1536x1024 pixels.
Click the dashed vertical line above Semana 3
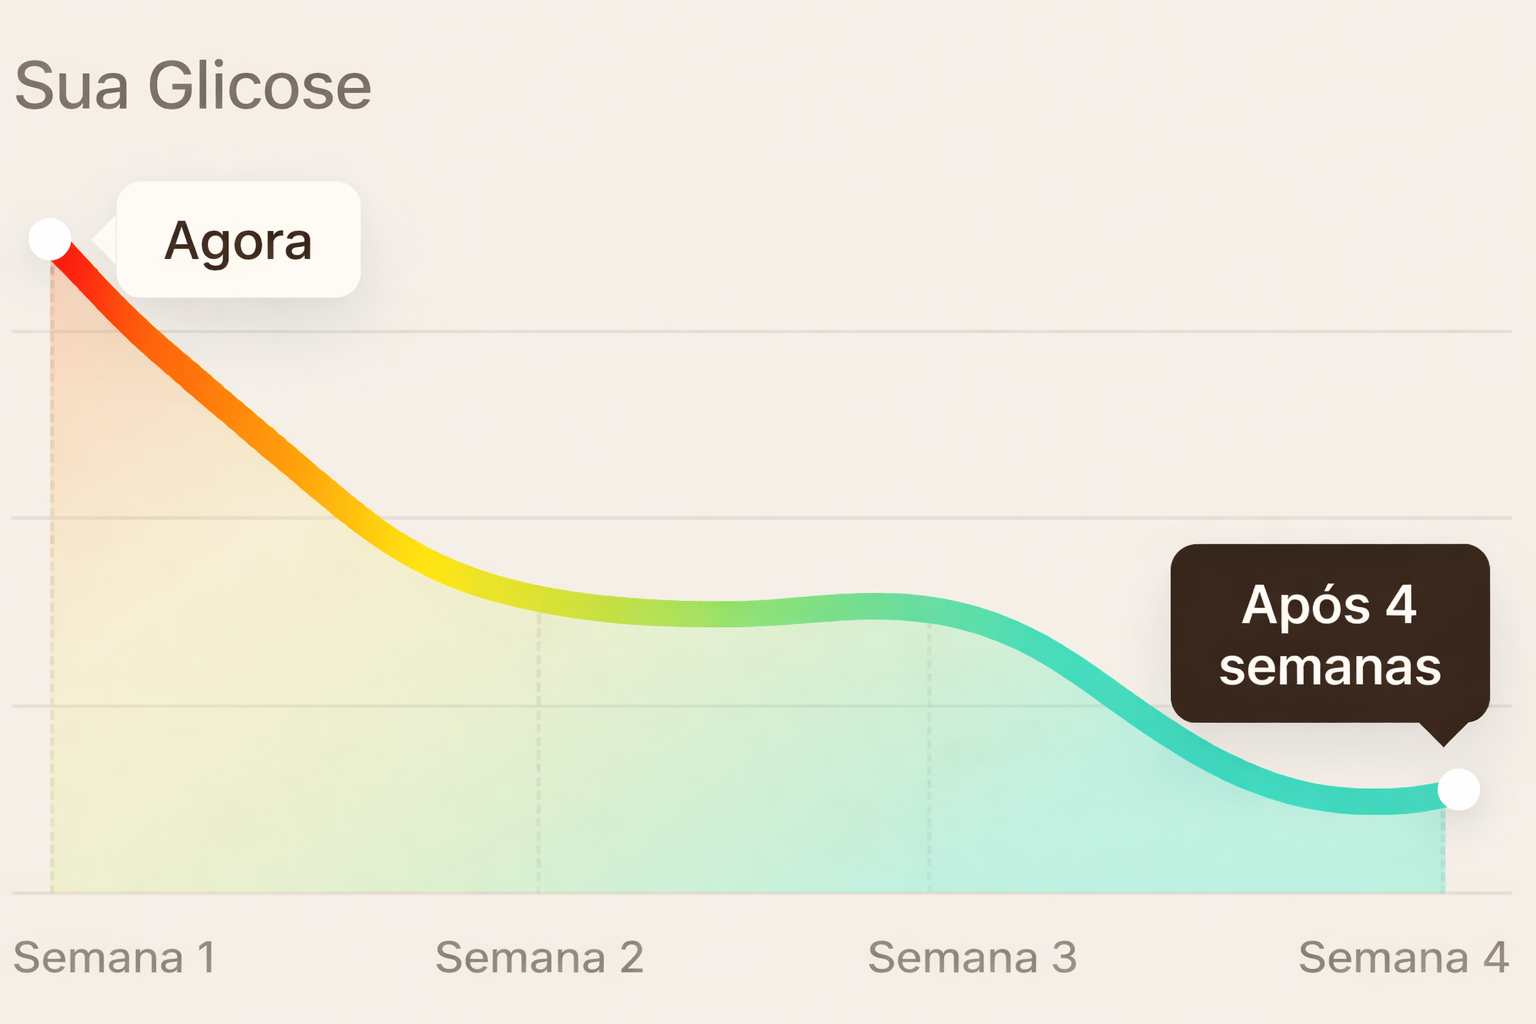[929, 760]
